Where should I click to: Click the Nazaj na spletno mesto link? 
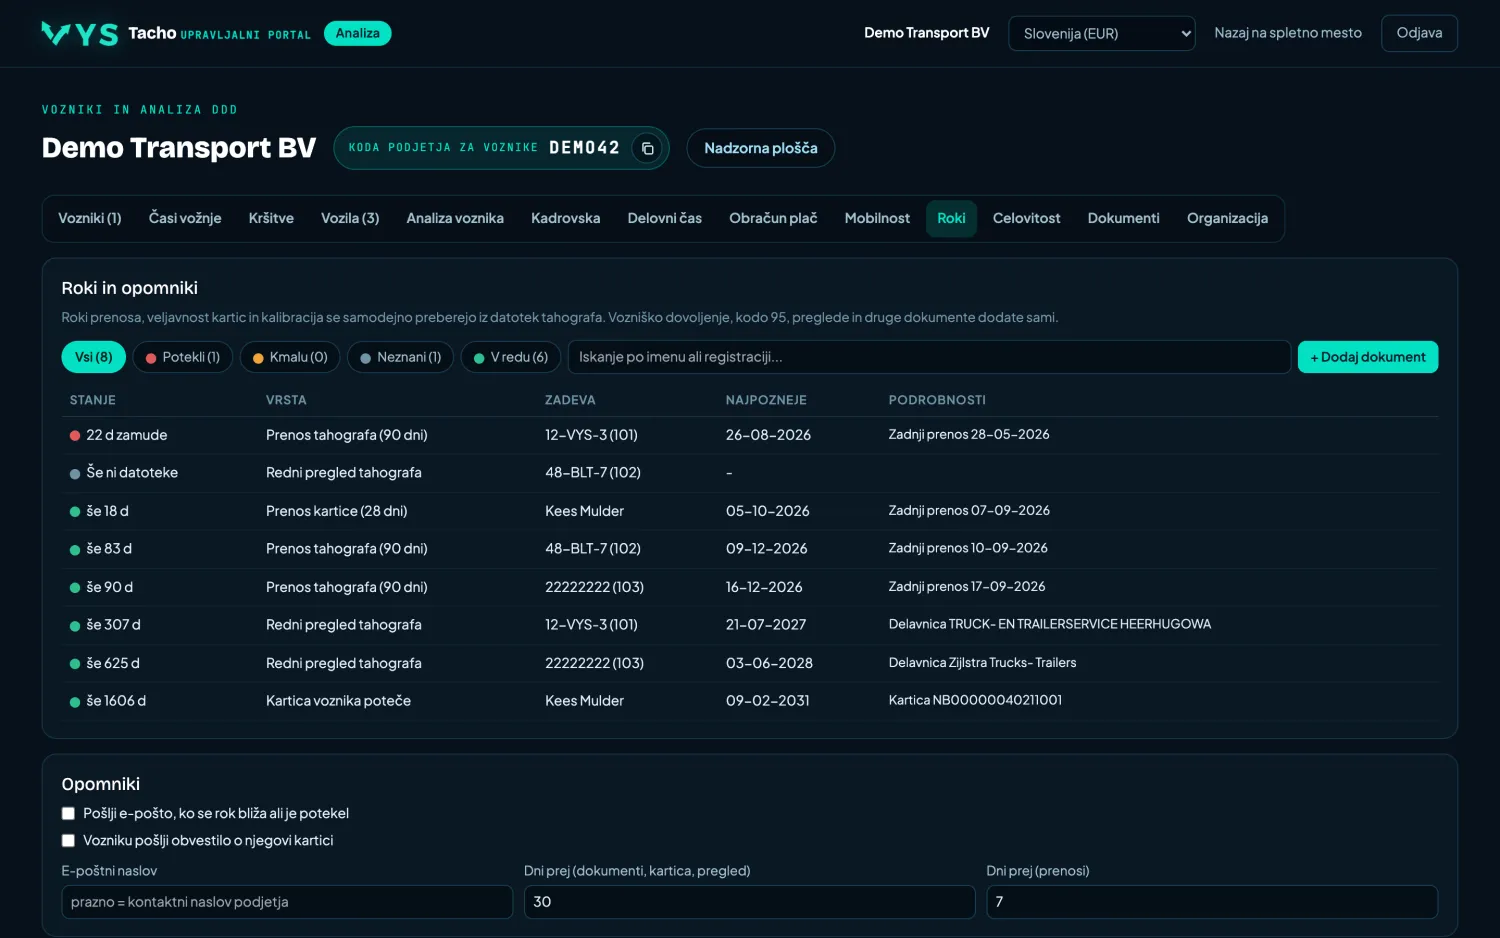click(1288, 33)
